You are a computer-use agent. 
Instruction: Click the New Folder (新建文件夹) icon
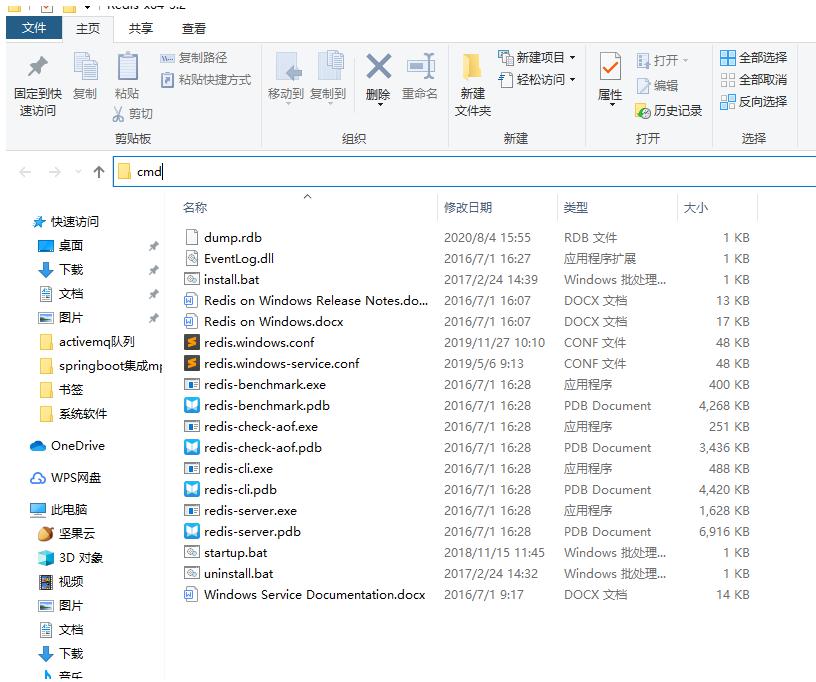click(x=472, y=67)
